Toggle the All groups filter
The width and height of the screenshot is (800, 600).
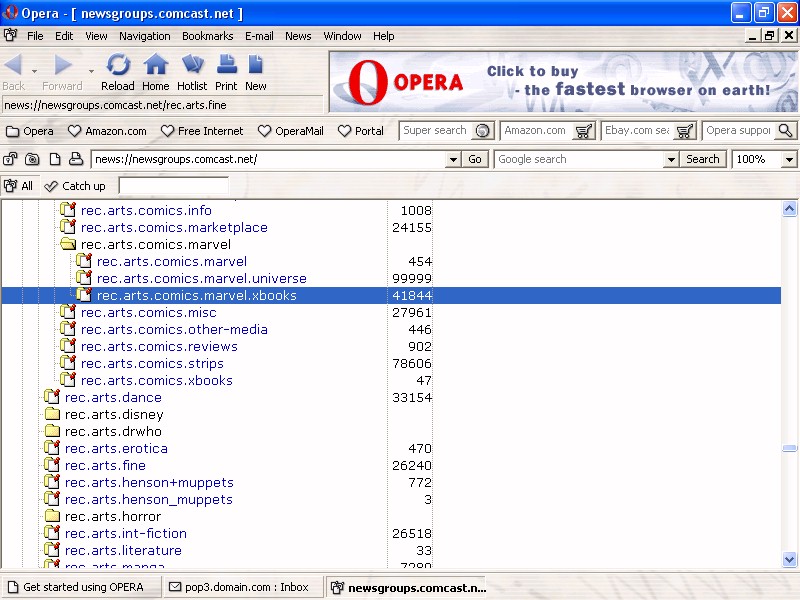coord(18,186)
